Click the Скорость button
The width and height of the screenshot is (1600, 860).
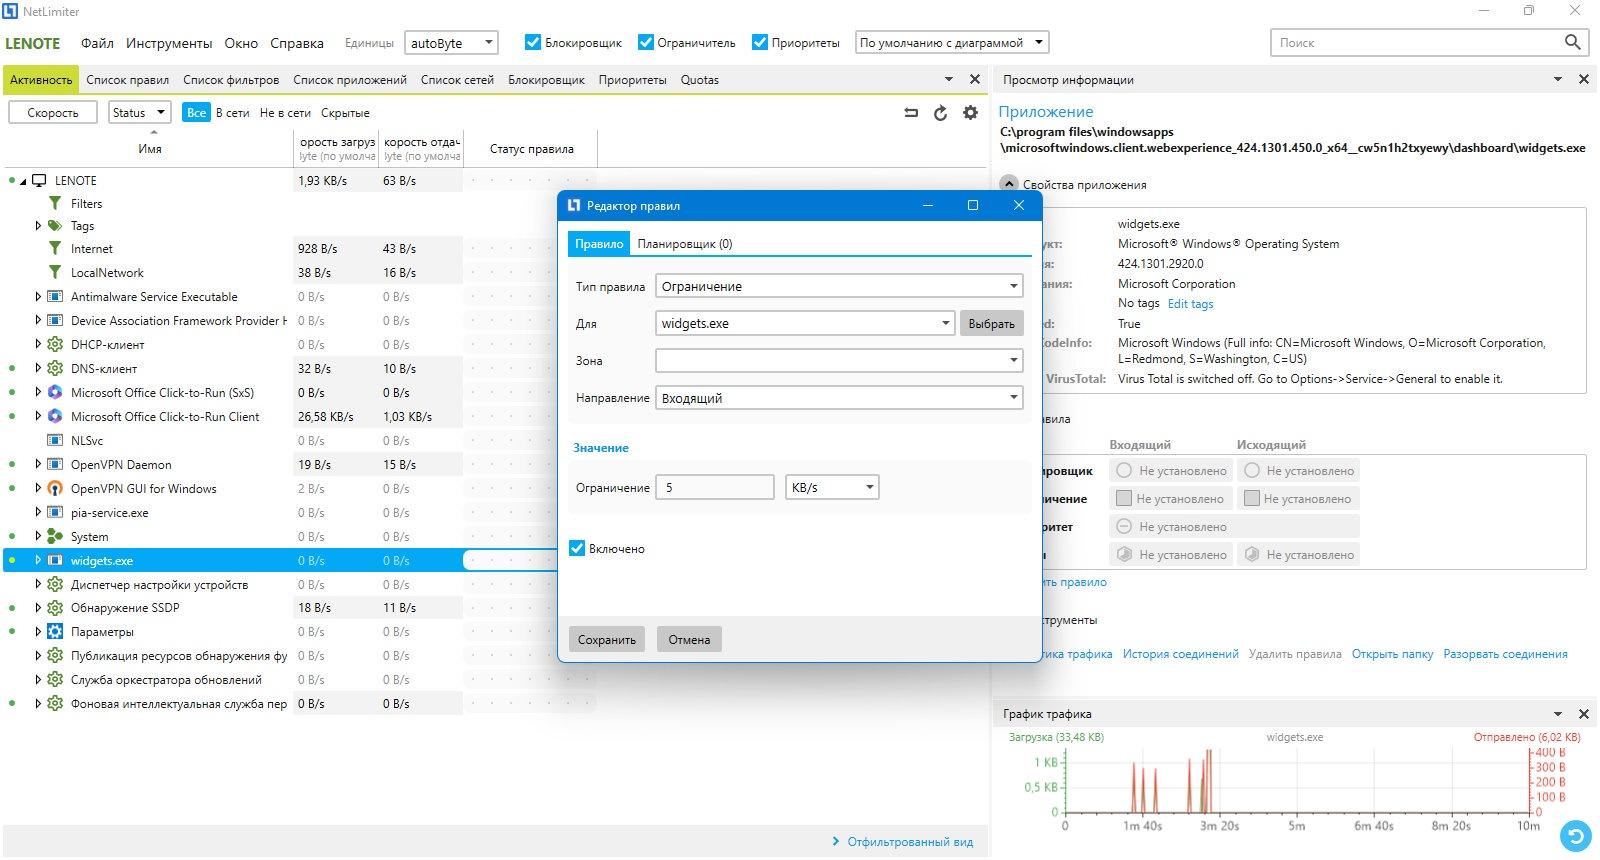point(53,112)
